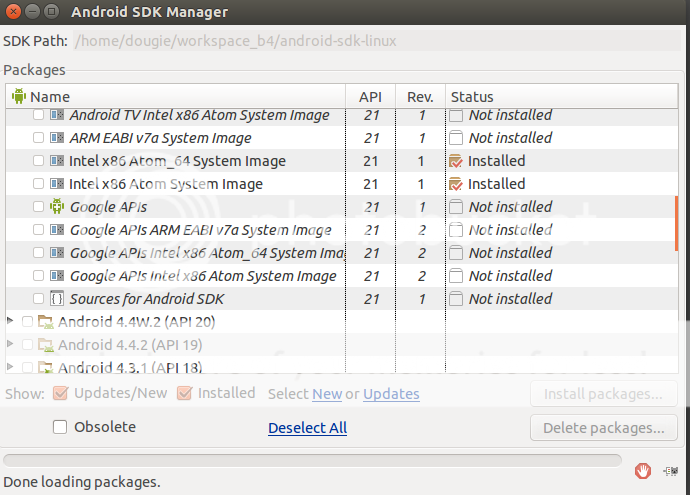Expand the Android 4.3.1 (API 18) group

pos(11,367)
